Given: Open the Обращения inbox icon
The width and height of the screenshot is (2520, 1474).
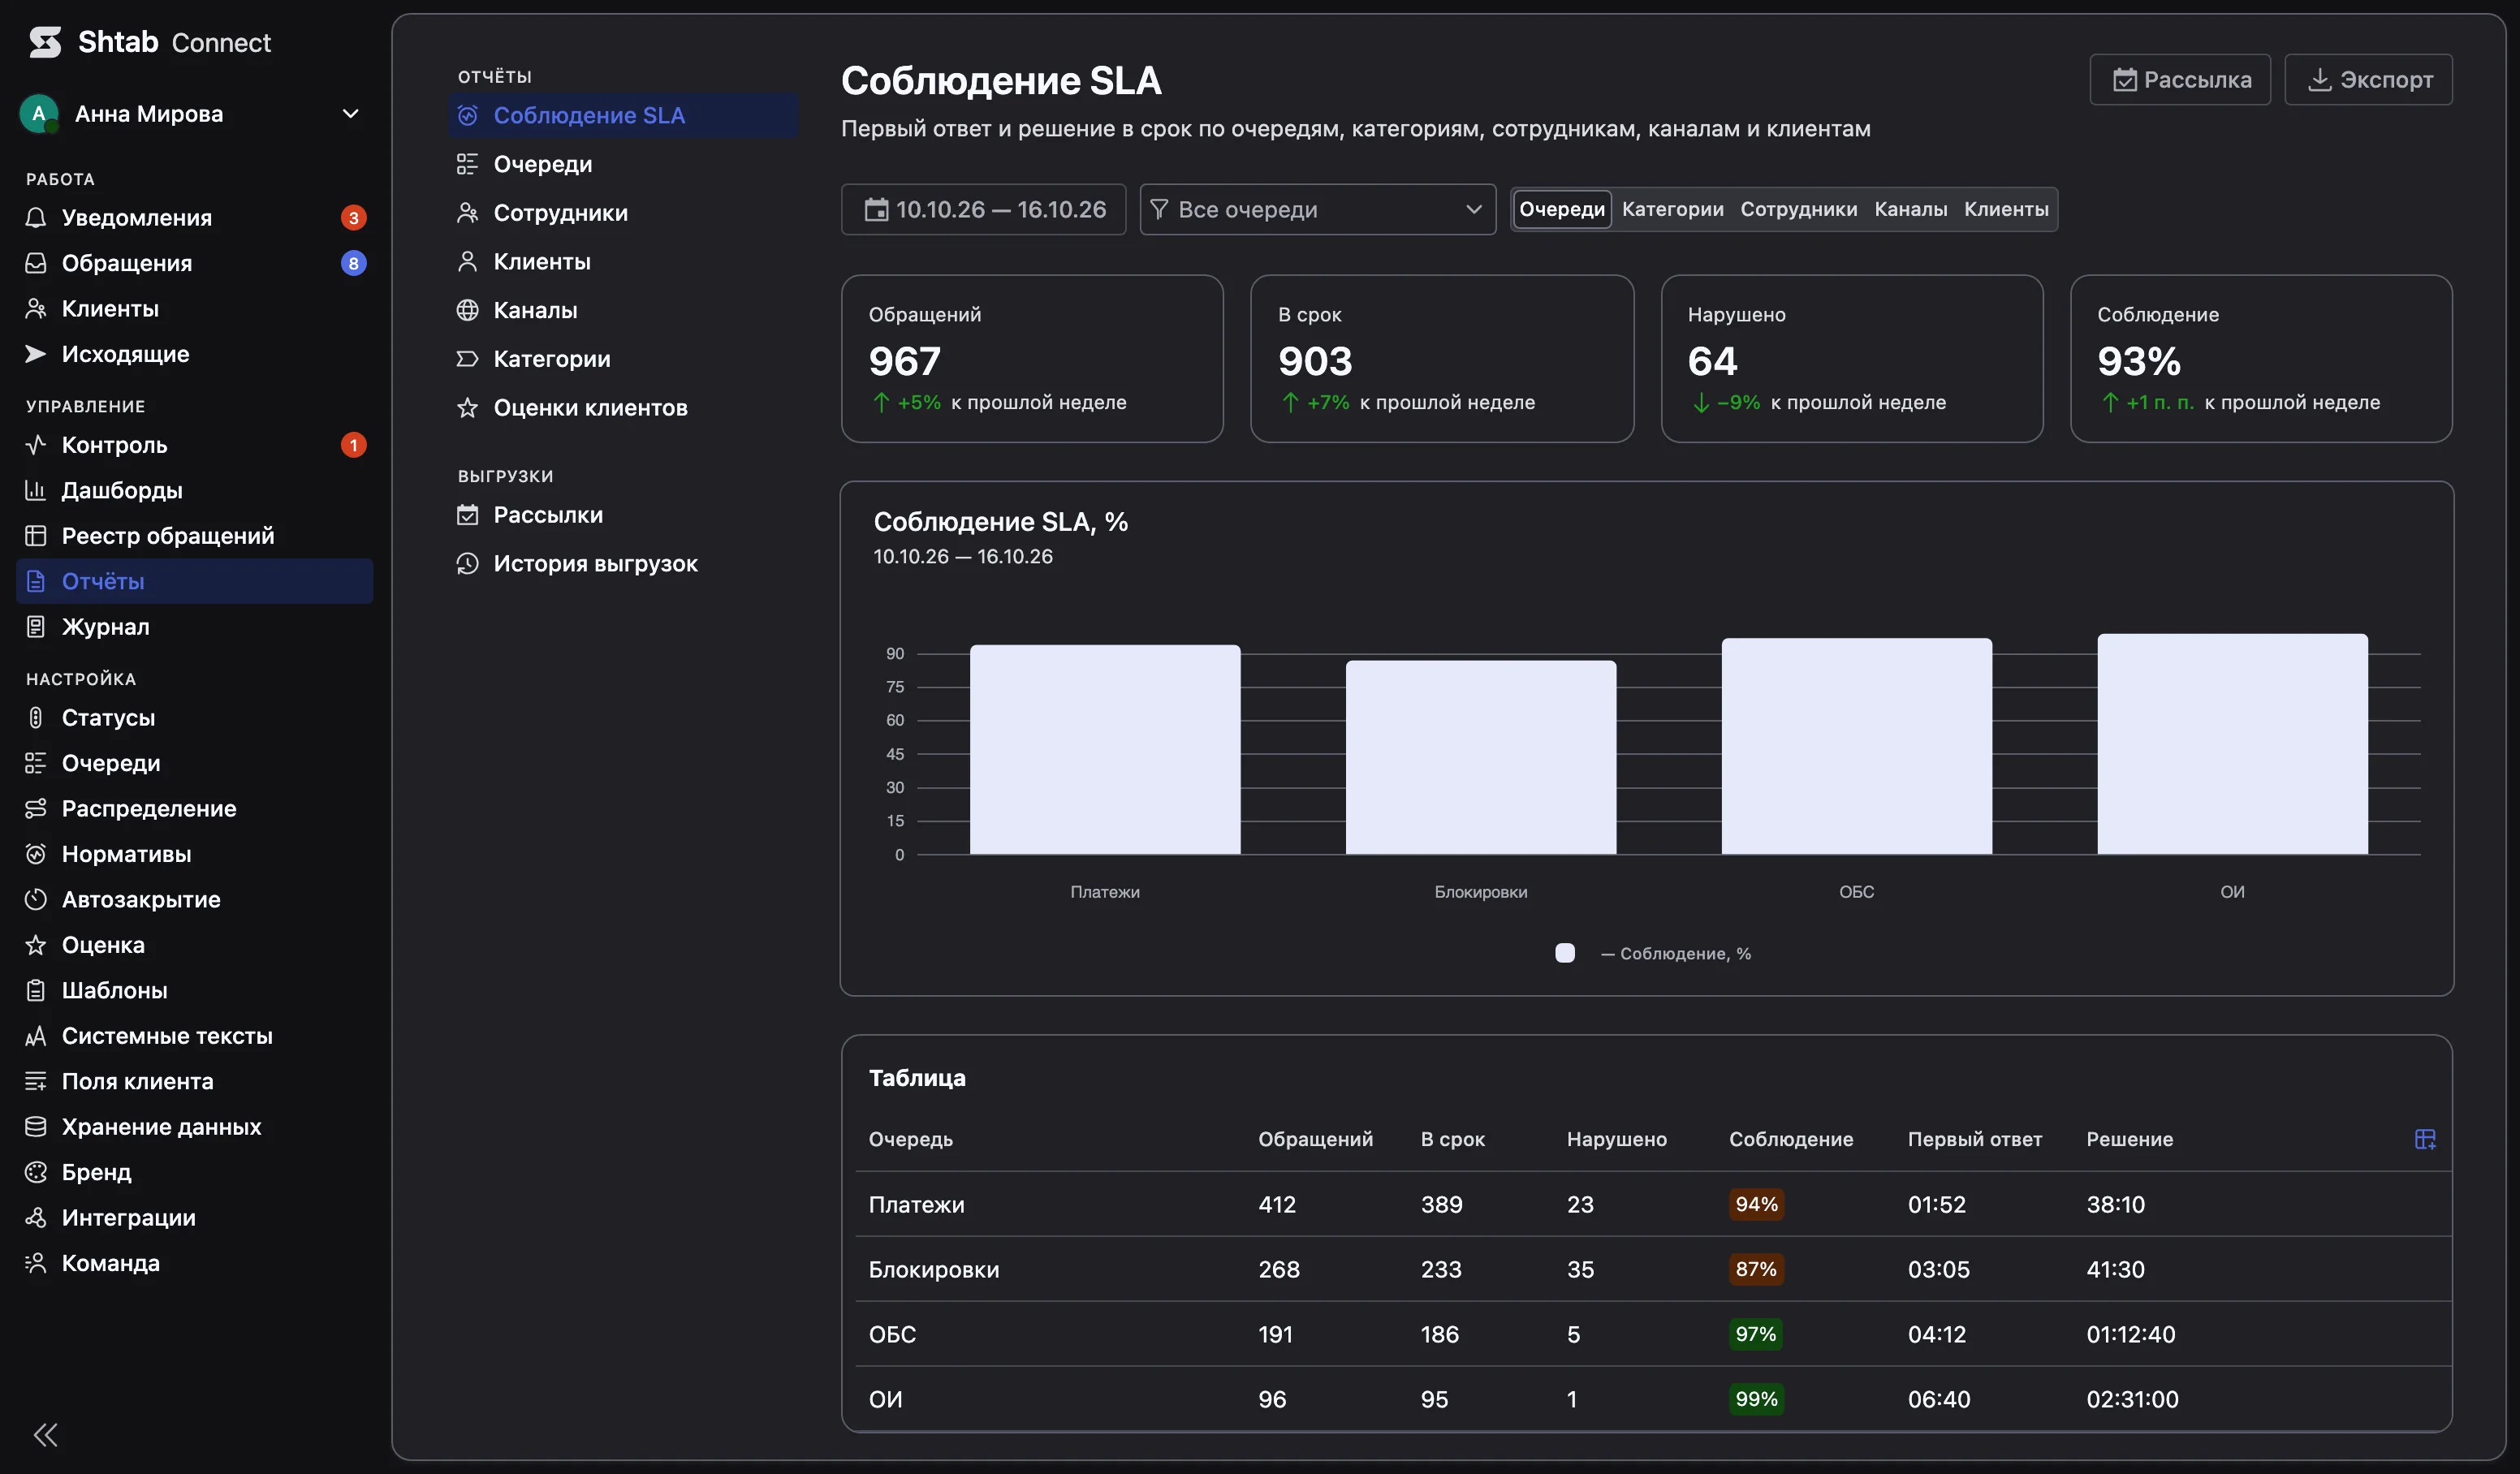Looking at the screenshot, I should pos(36,263).
